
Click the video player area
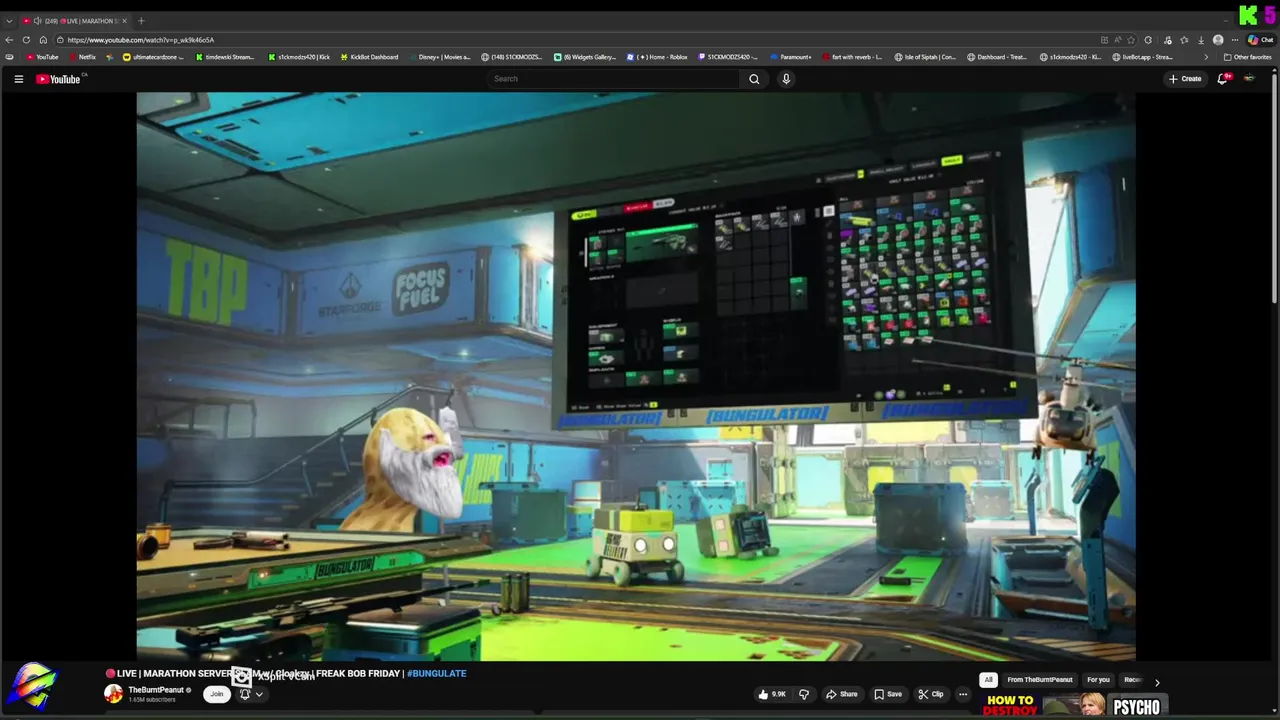click(x=636, y=377)
